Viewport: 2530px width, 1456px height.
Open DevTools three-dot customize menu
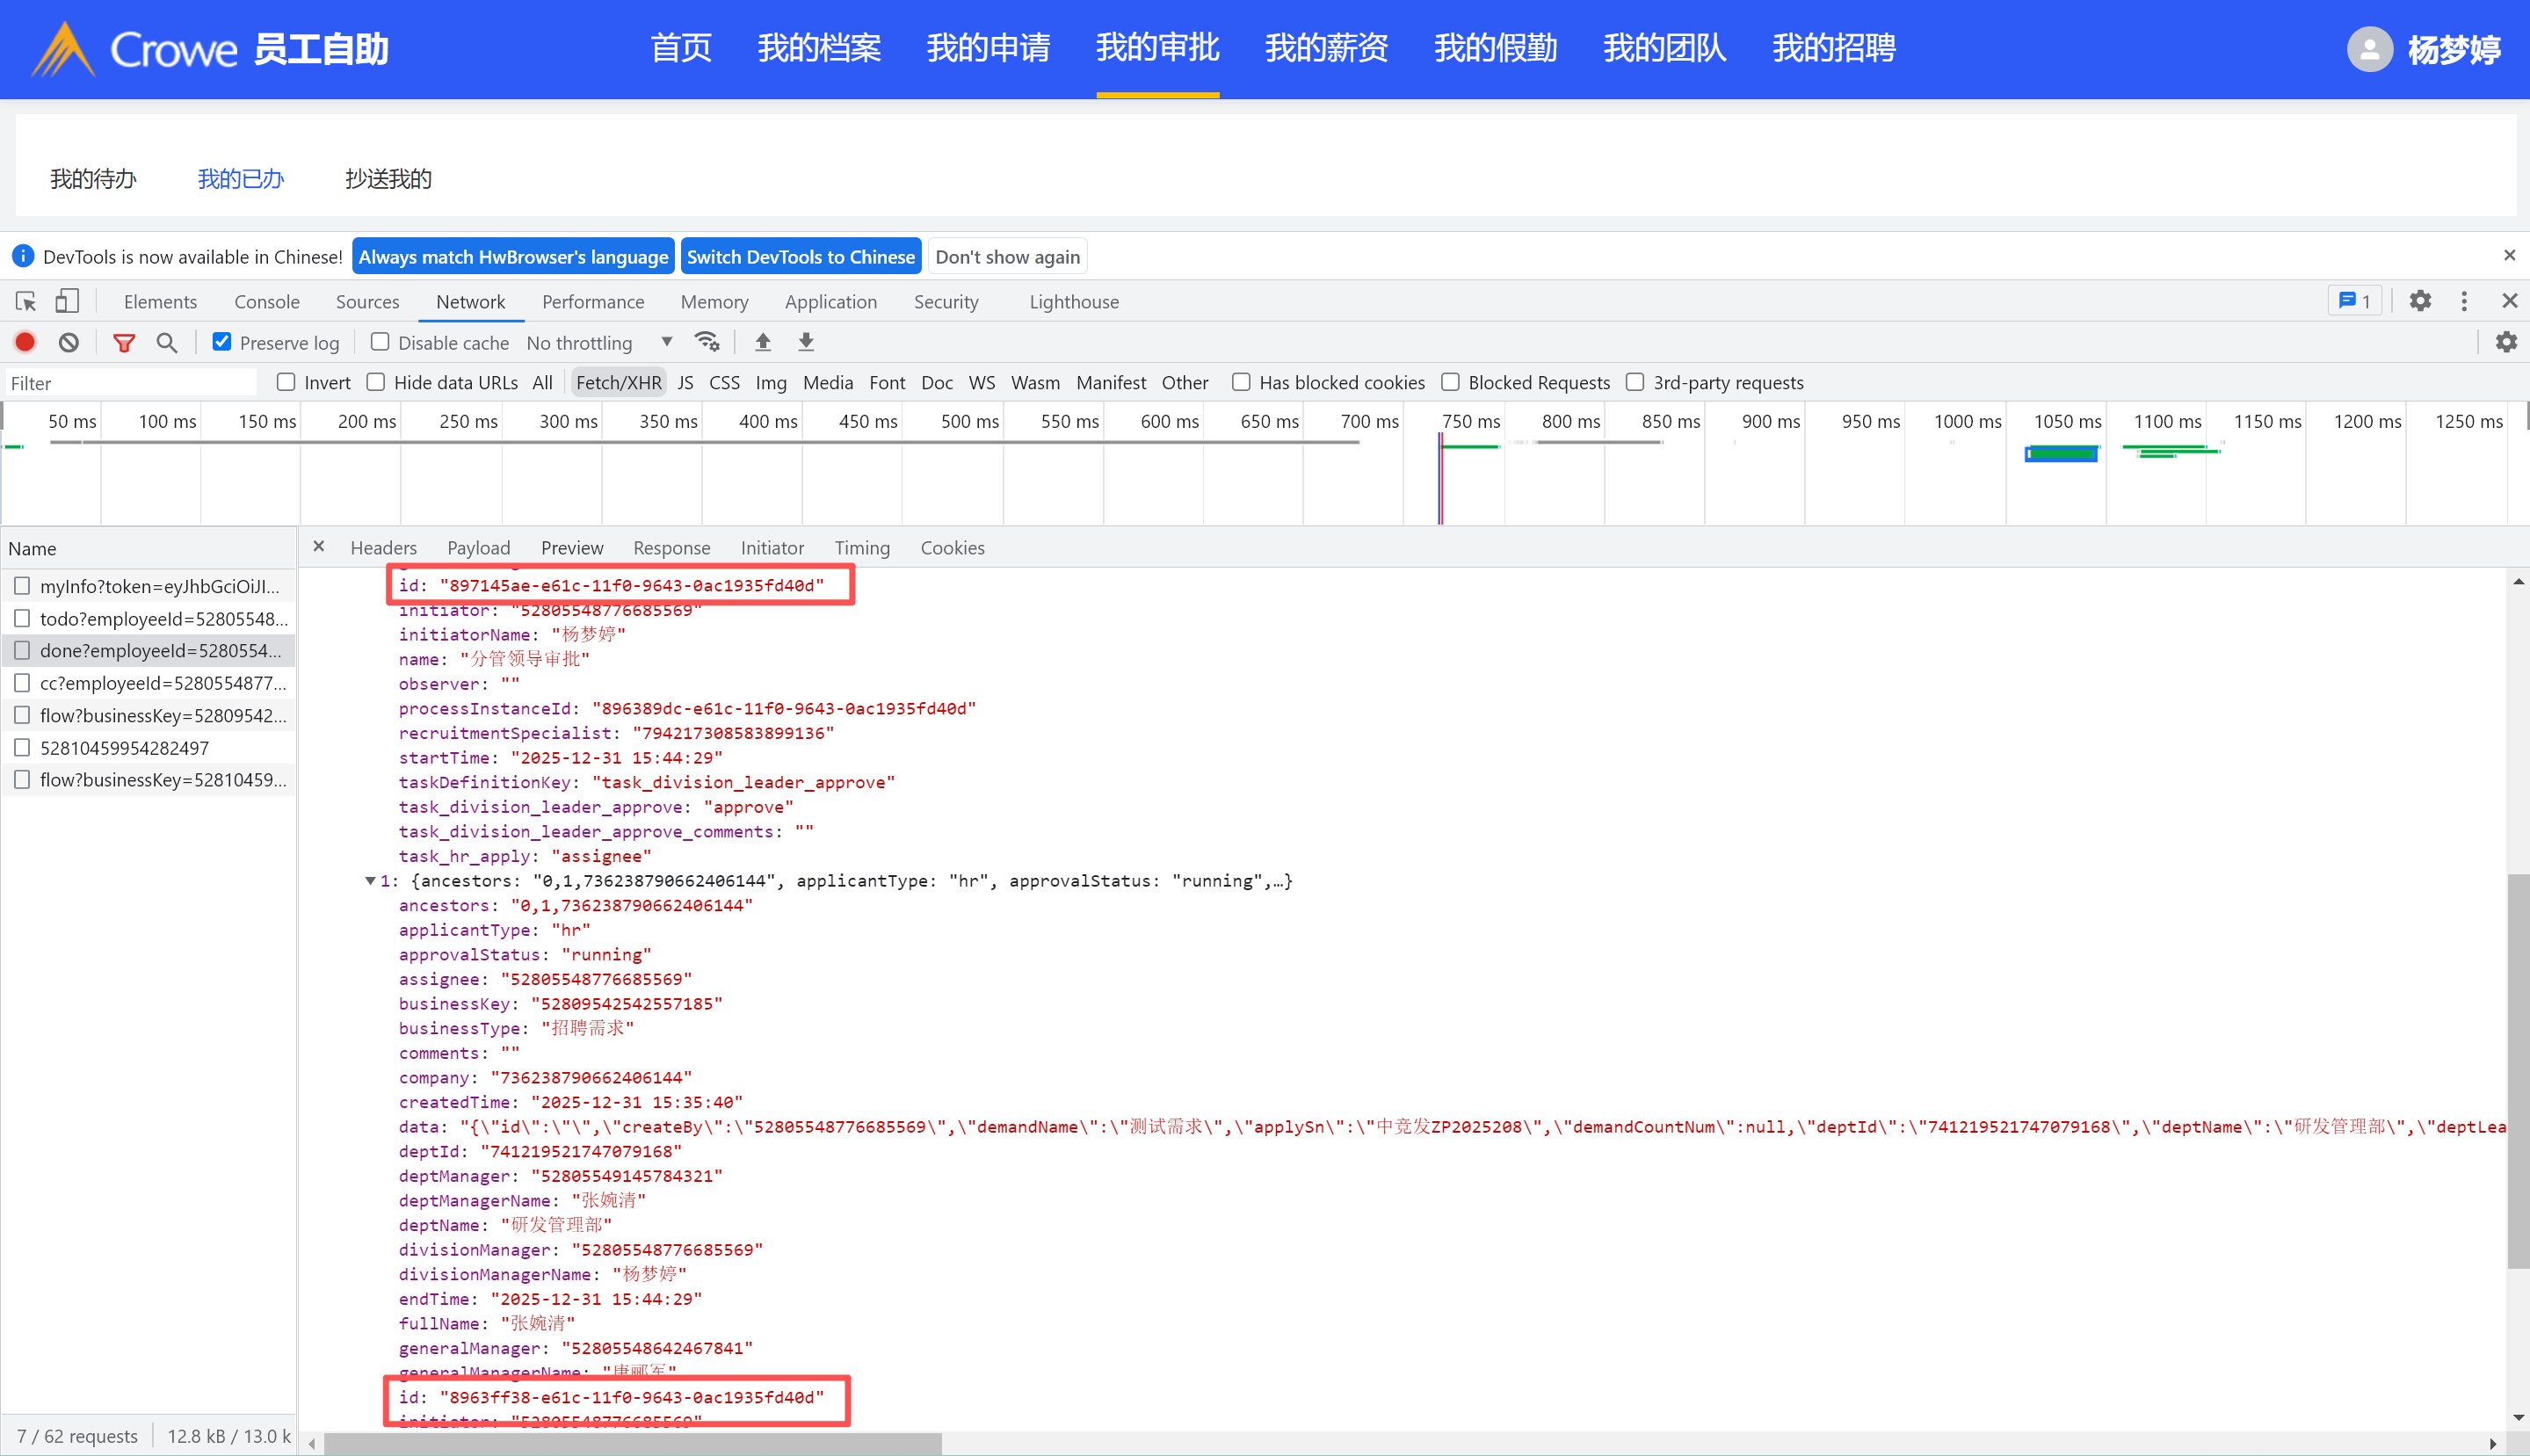[x=2464, y=301]
